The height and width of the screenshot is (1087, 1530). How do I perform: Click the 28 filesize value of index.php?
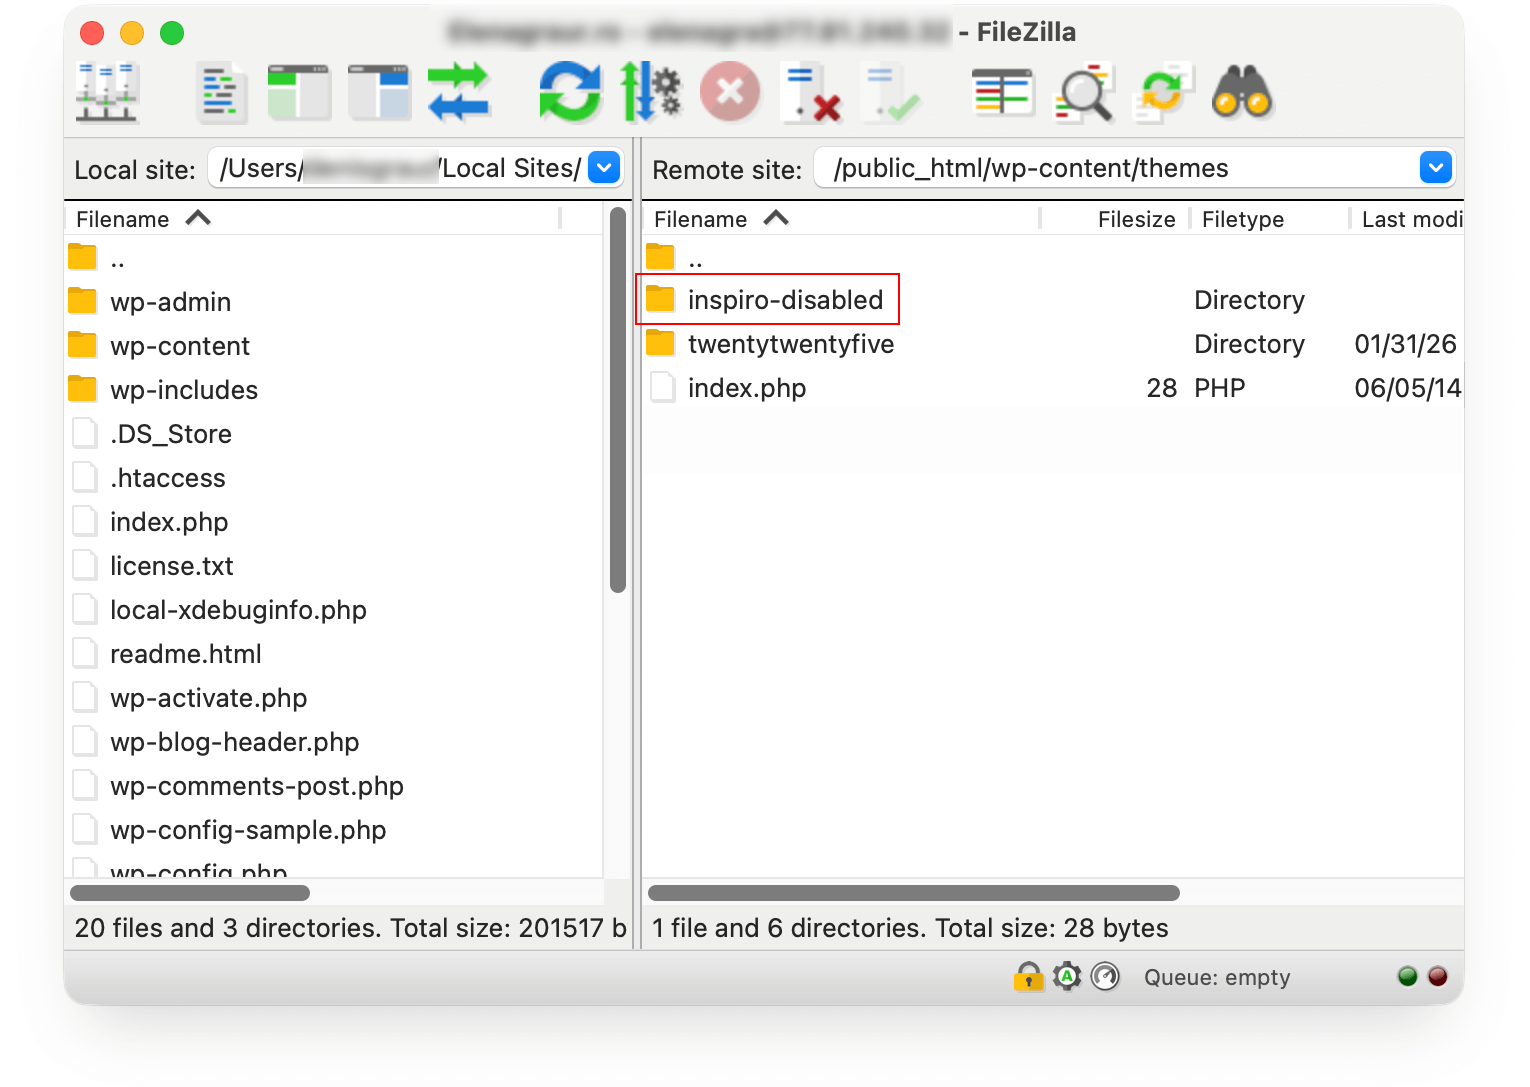1162,388
